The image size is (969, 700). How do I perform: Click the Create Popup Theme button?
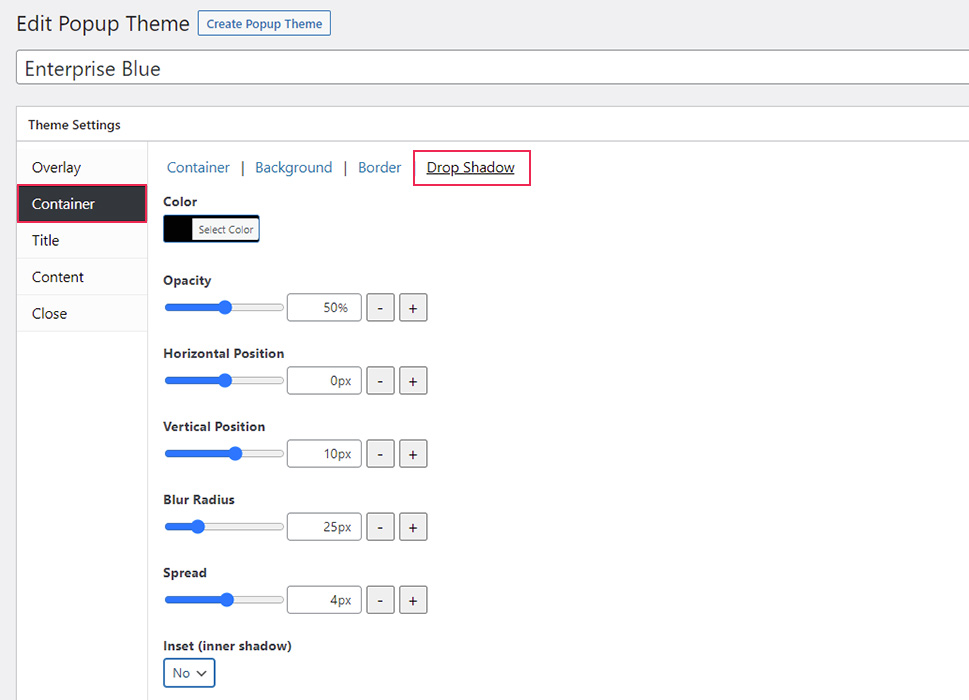point(263,22)
